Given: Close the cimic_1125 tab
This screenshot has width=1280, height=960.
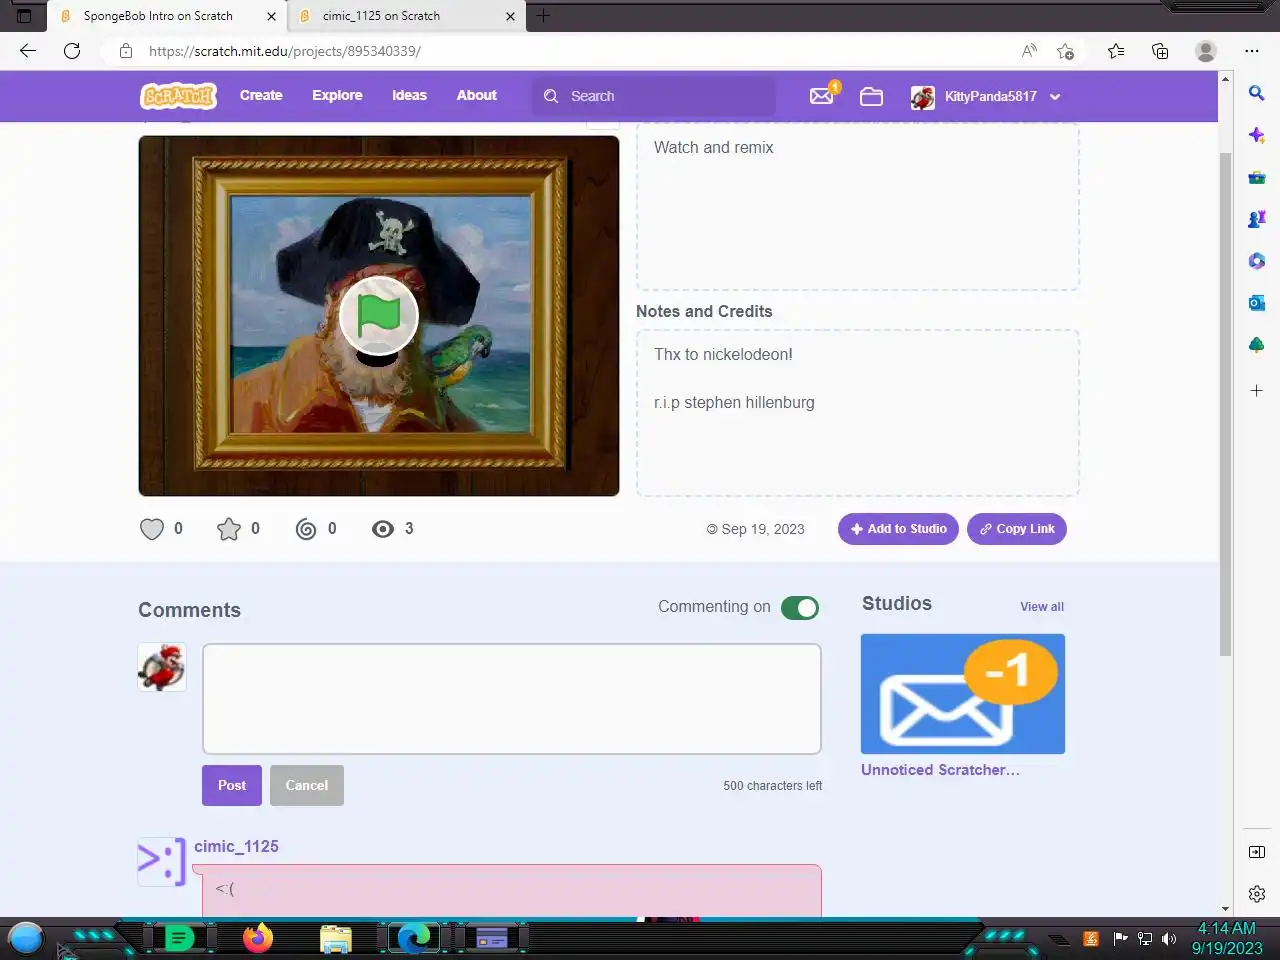Looking at the screenshot, I should coord(510,16).
